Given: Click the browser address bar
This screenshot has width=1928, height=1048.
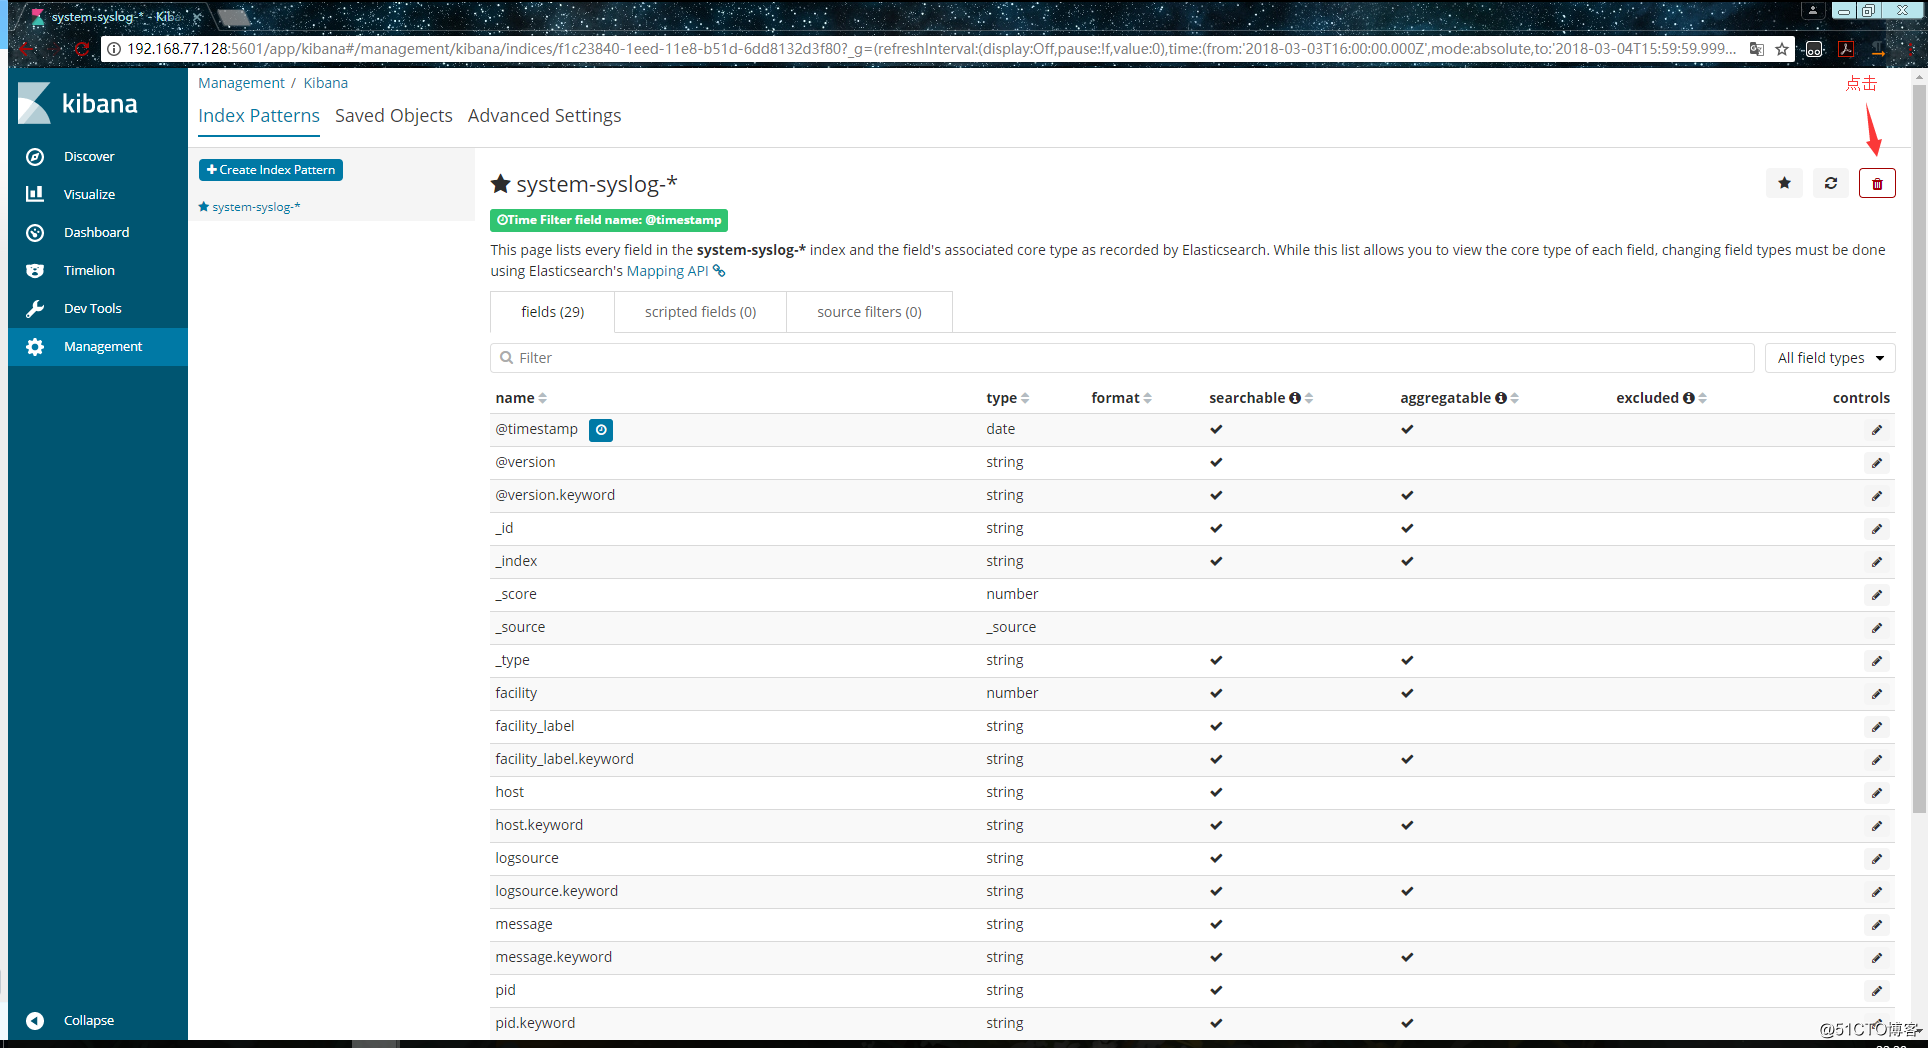Looking at the screenshot, I should click(930, 48).
